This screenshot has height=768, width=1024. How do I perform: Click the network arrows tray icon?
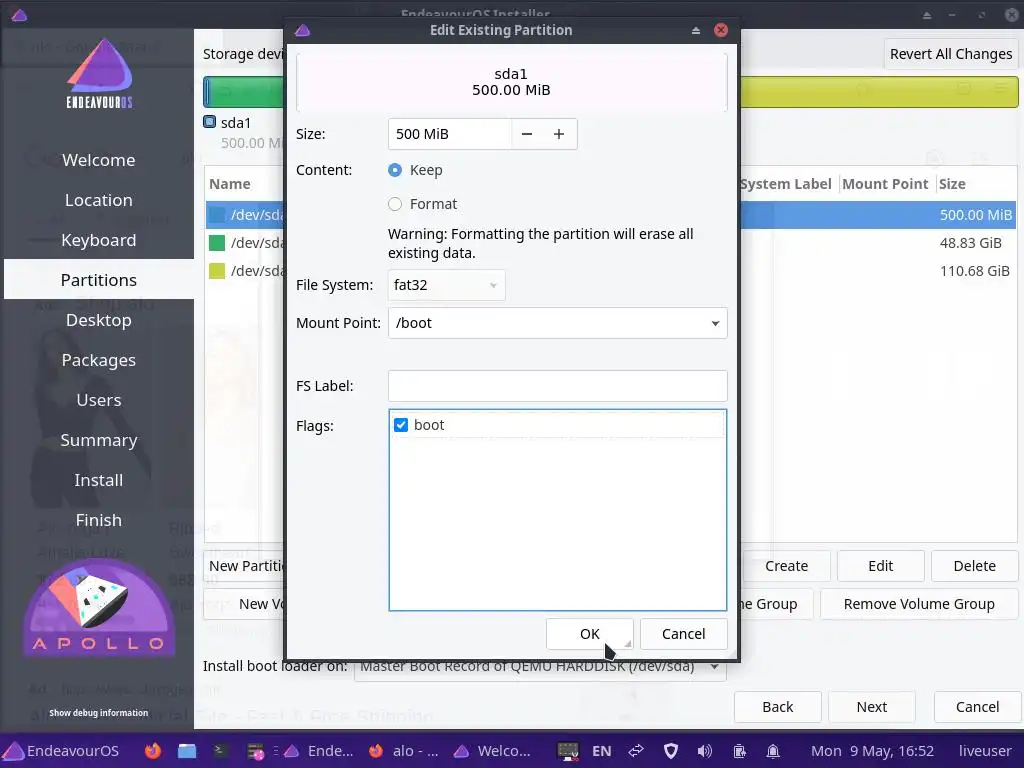[636, 751]
